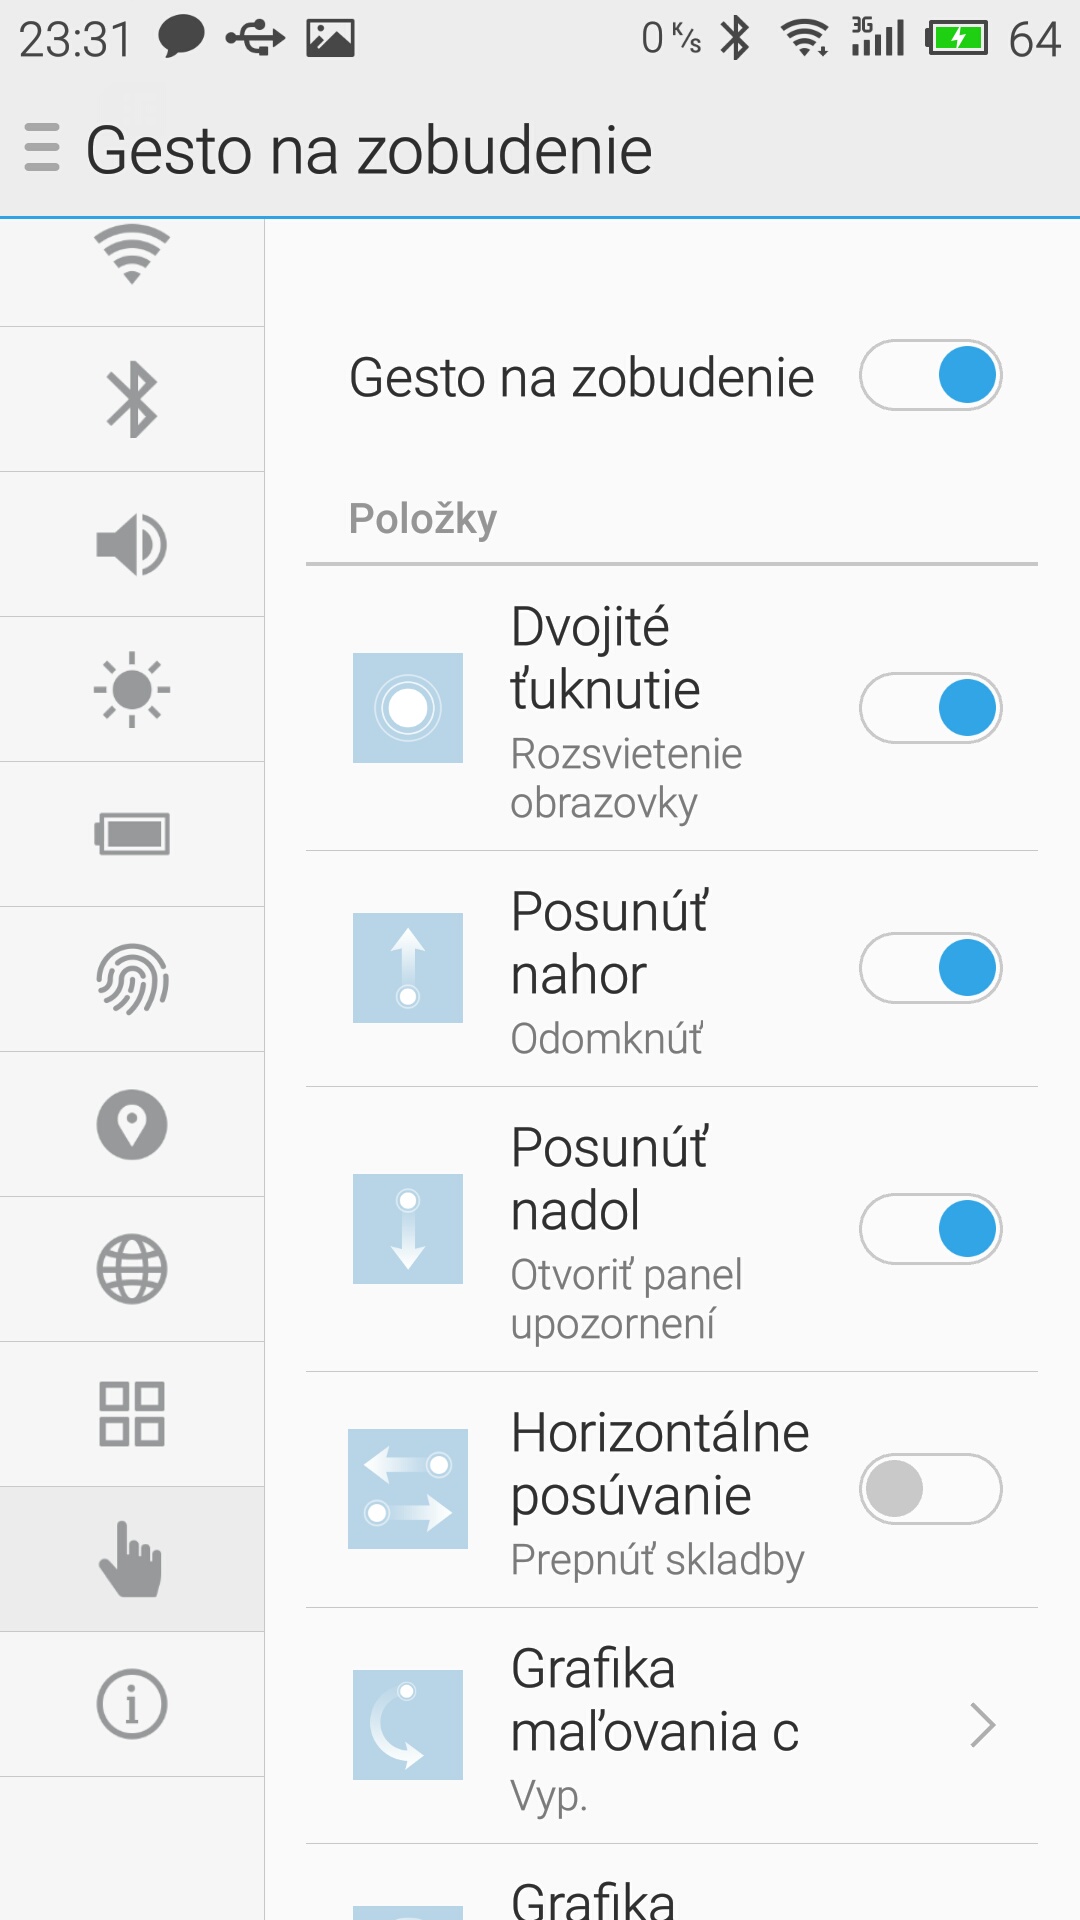Select the fingerprint security sidebar icon

132,979
